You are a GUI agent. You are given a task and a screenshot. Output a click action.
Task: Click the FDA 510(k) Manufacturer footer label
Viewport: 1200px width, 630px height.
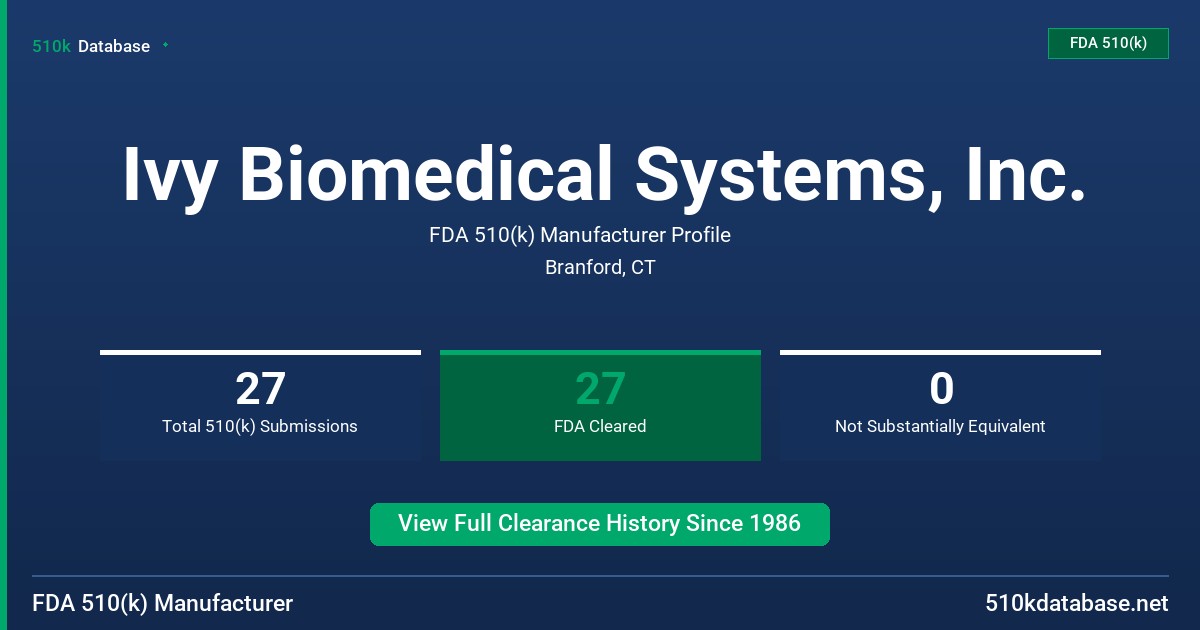[x=163, y=603]
